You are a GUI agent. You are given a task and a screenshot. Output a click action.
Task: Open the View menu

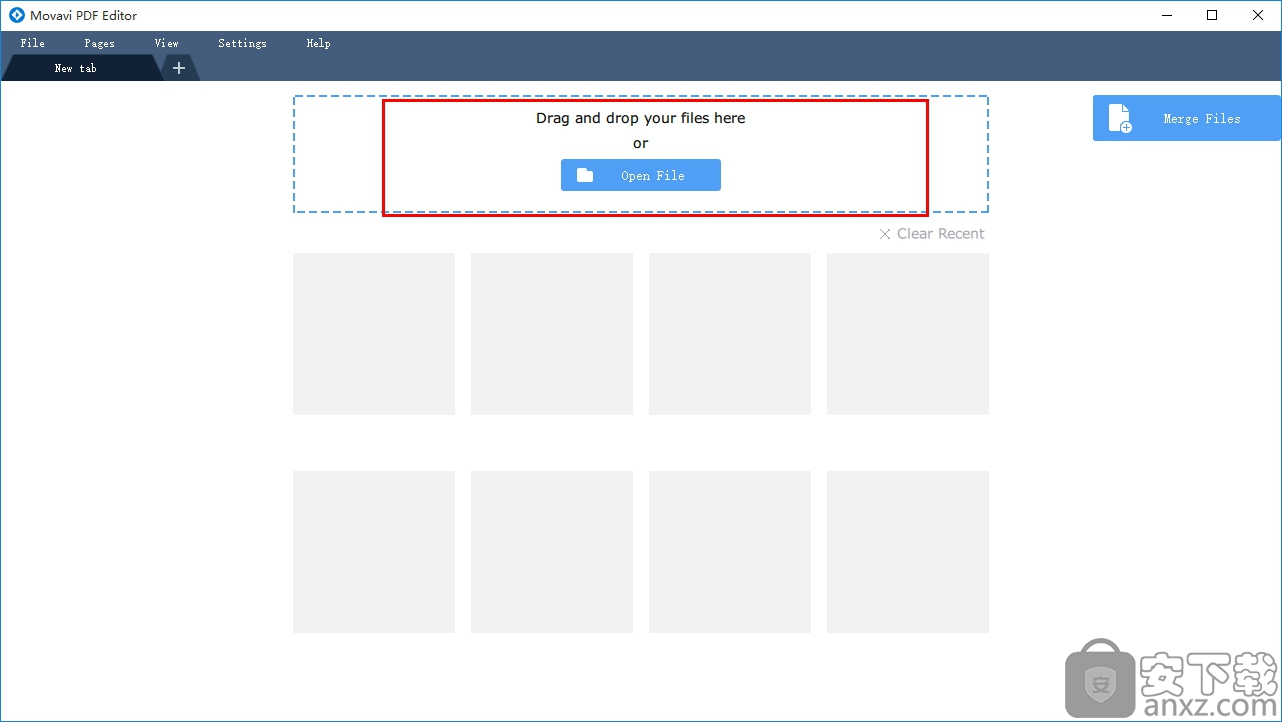[166, 43]
